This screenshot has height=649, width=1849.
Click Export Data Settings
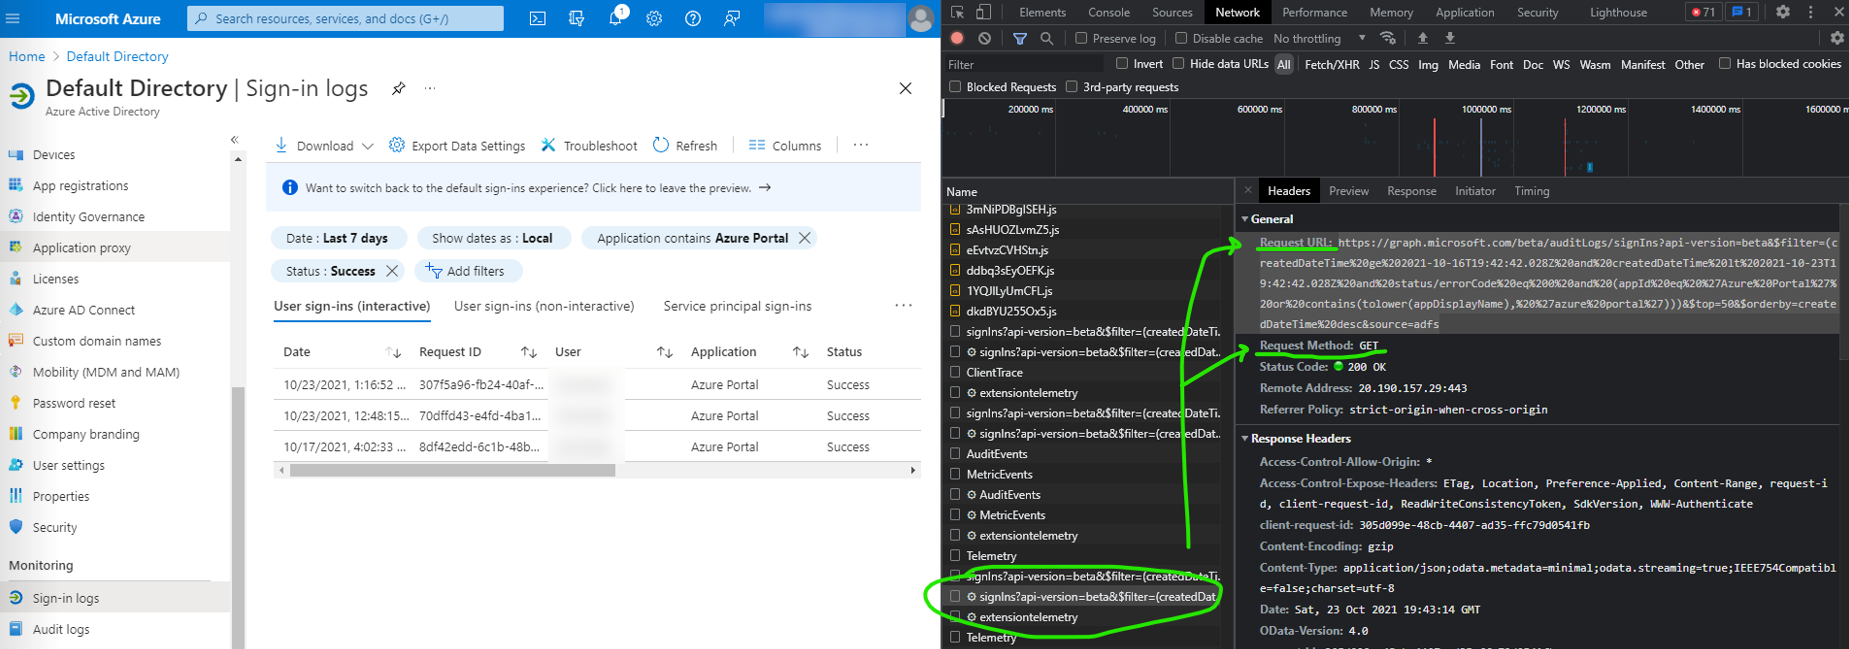457,146
